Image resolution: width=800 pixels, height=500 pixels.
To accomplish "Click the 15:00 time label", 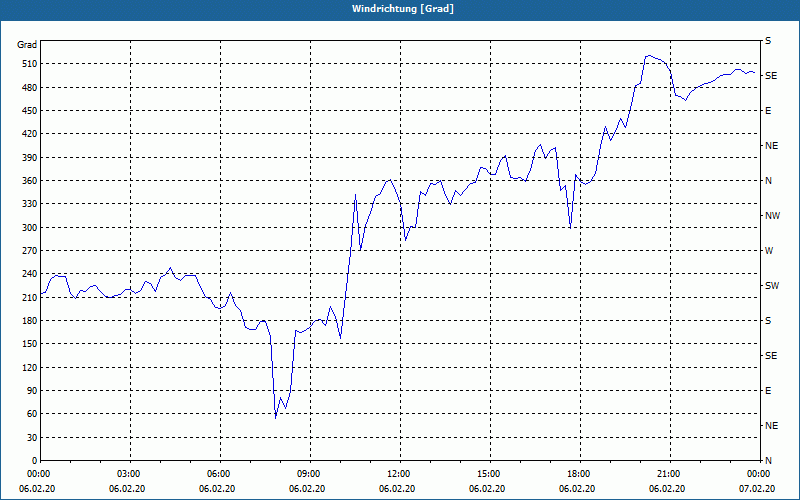I will coord(490,473).
